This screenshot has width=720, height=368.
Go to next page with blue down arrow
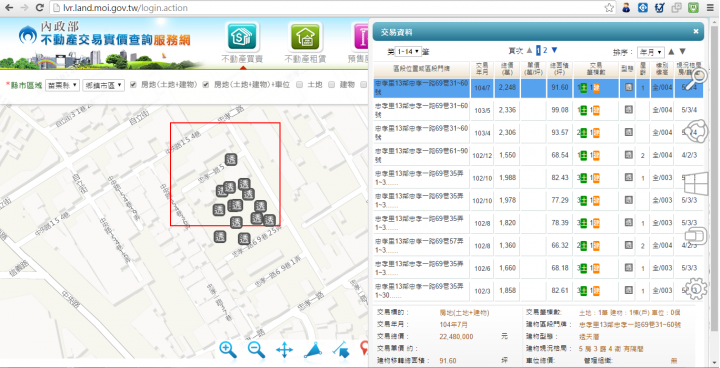(x=554, y=51)
